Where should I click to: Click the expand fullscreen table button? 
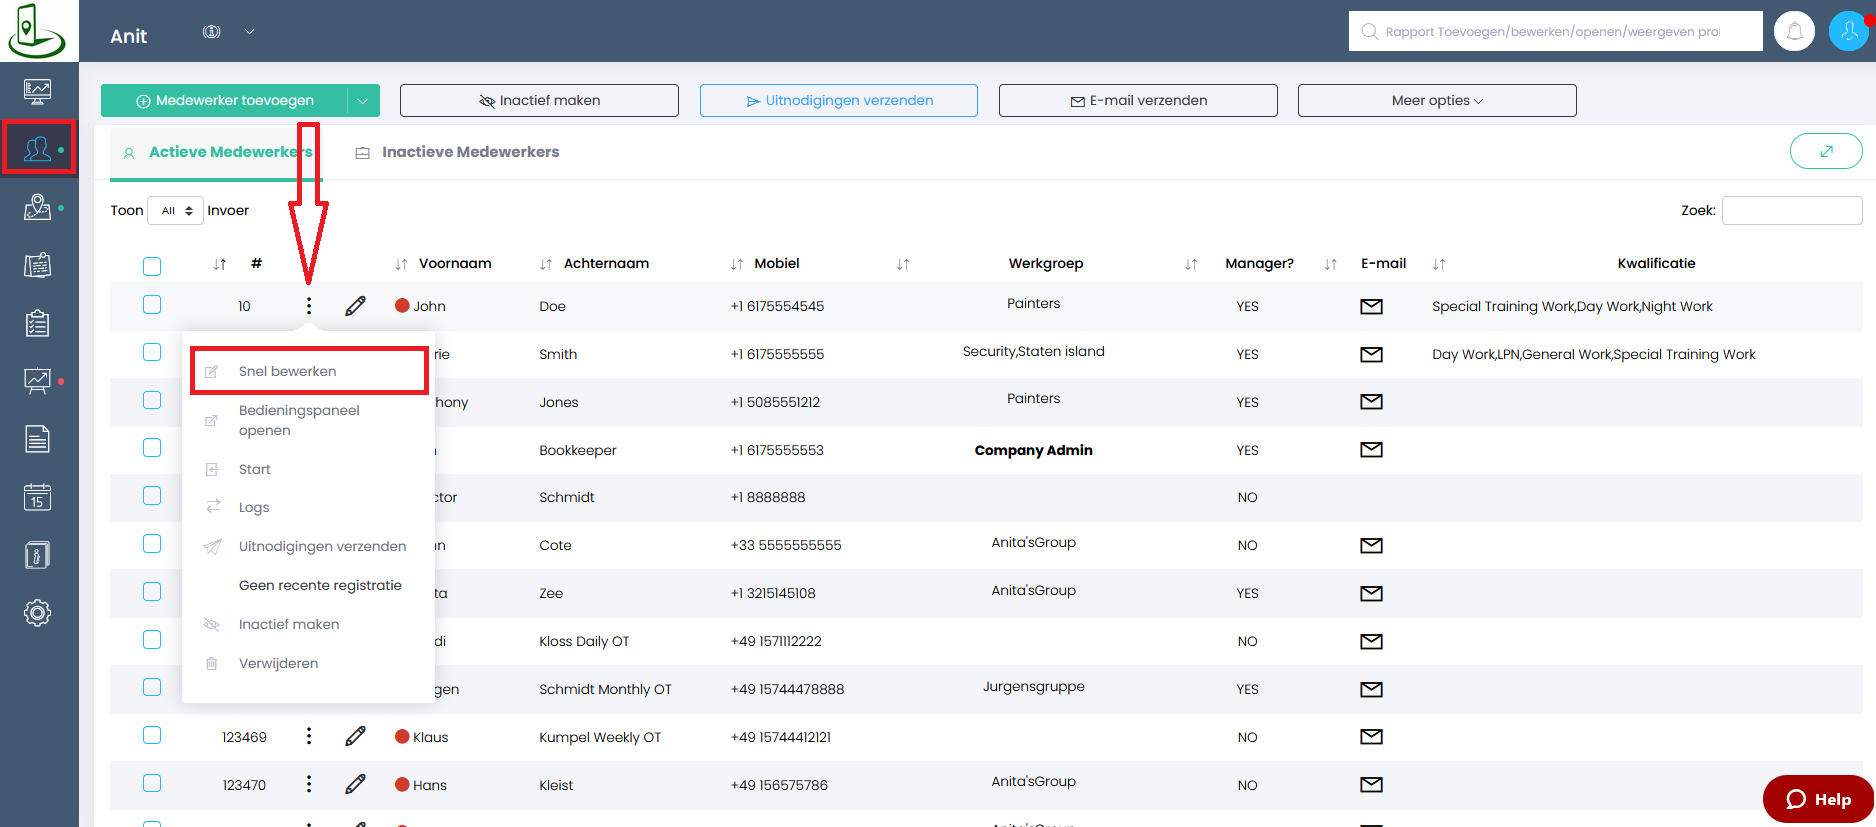click(1825, 151)
